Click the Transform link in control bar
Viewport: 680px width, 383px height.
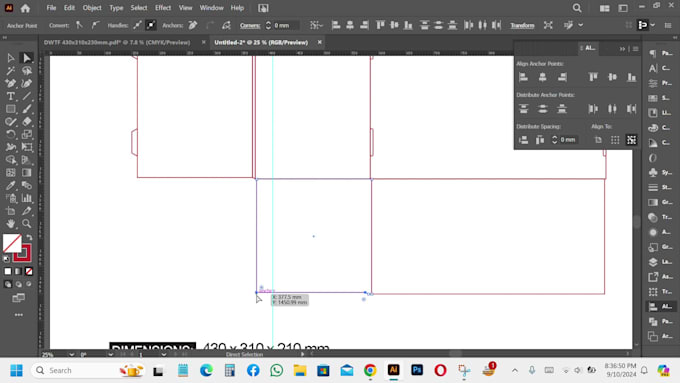coord(522,26)
